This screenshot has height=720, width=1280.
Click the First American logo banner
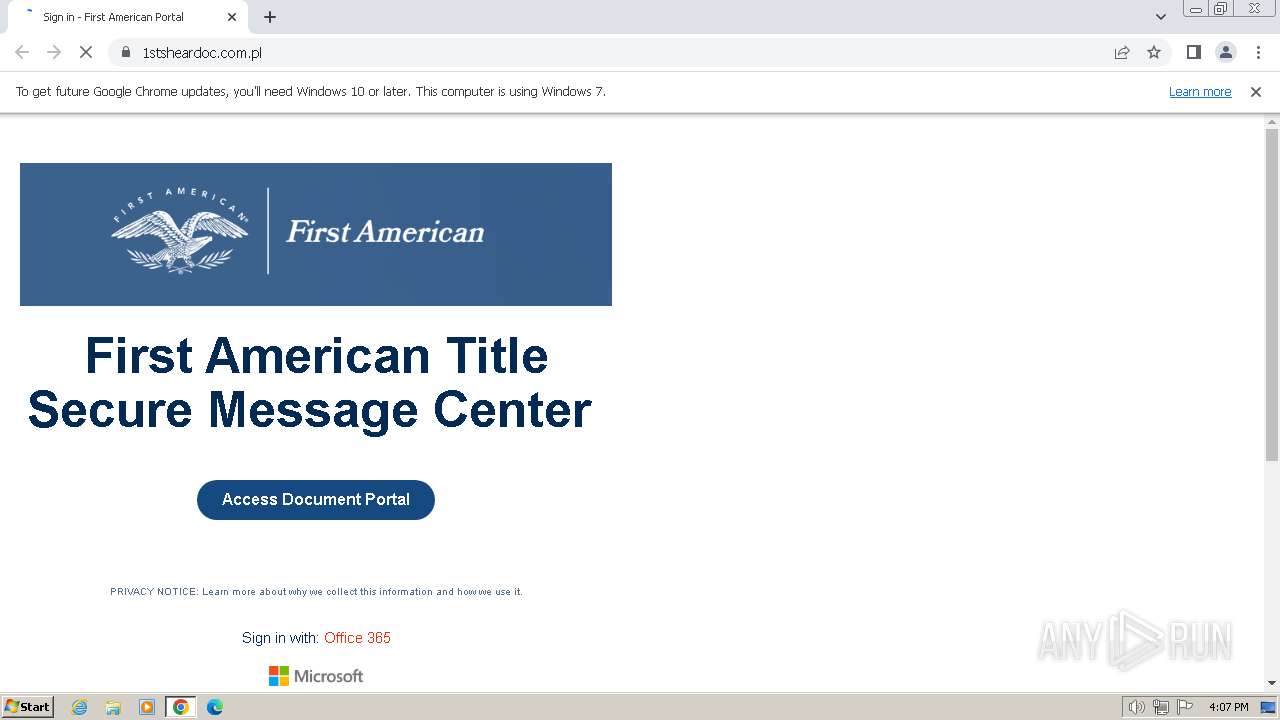[x=316, y=234]
